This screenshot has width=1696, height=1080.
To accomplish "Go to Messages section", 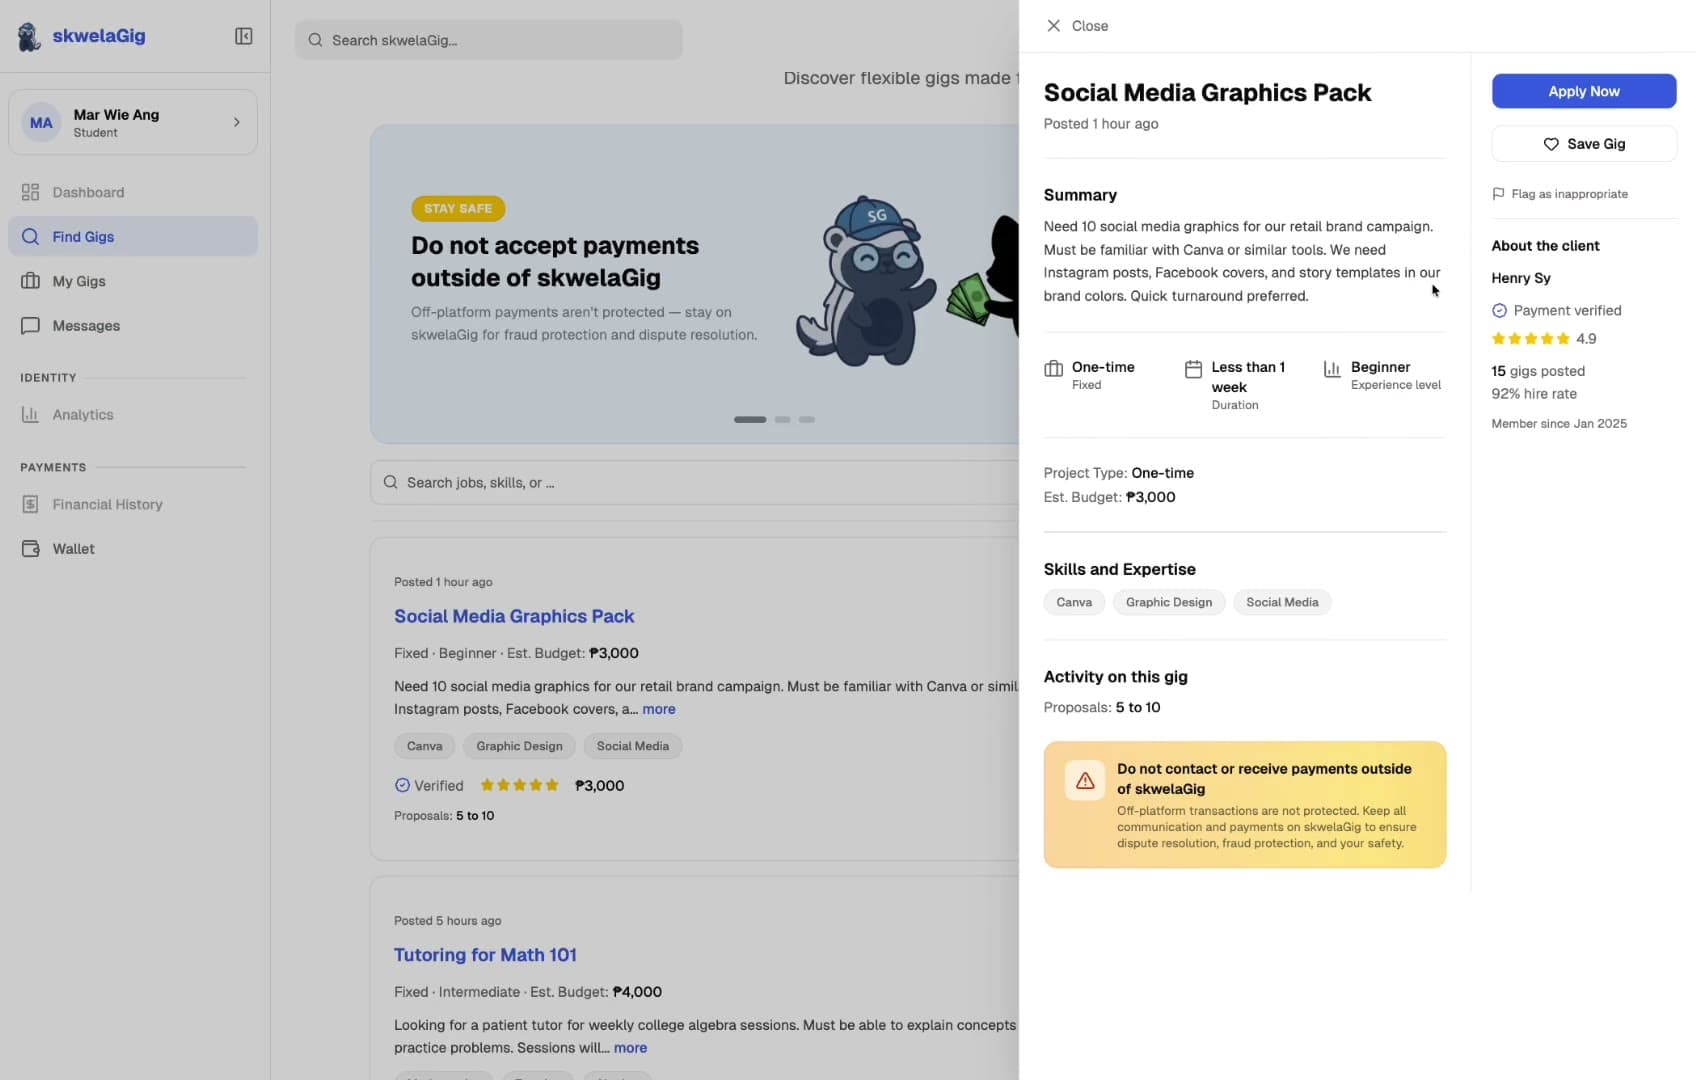I will coord(86,326).
